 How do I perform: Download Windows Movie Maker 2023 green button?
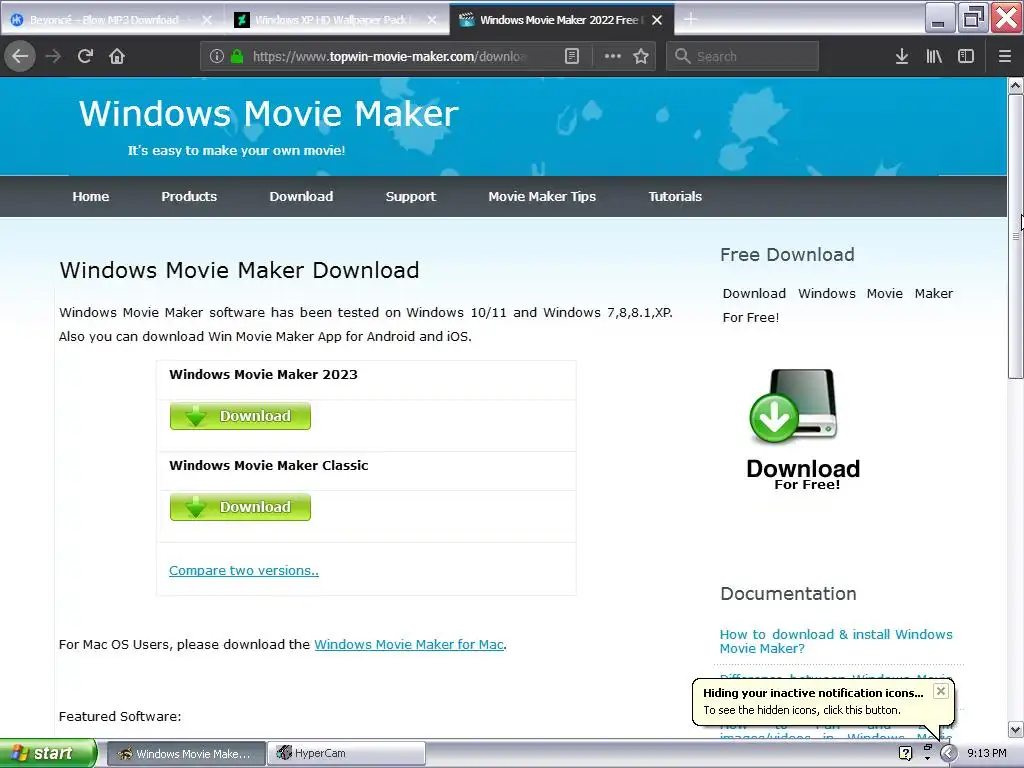point(240,416)
